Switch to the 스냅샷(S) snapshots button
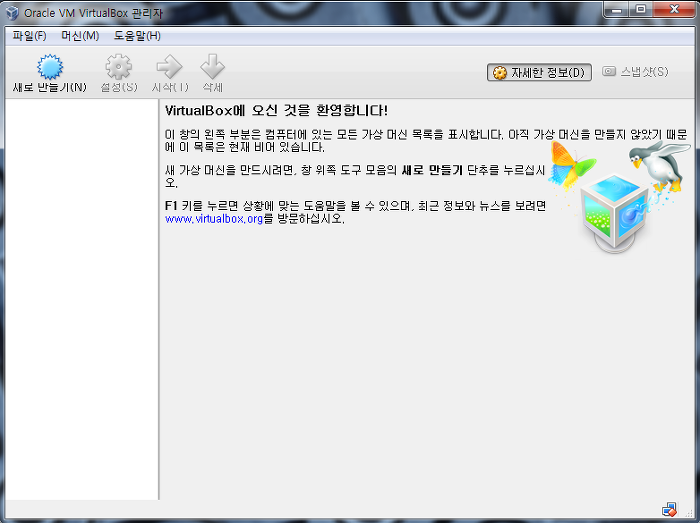Viewport: 700px width, 523px height. (636, 72)
